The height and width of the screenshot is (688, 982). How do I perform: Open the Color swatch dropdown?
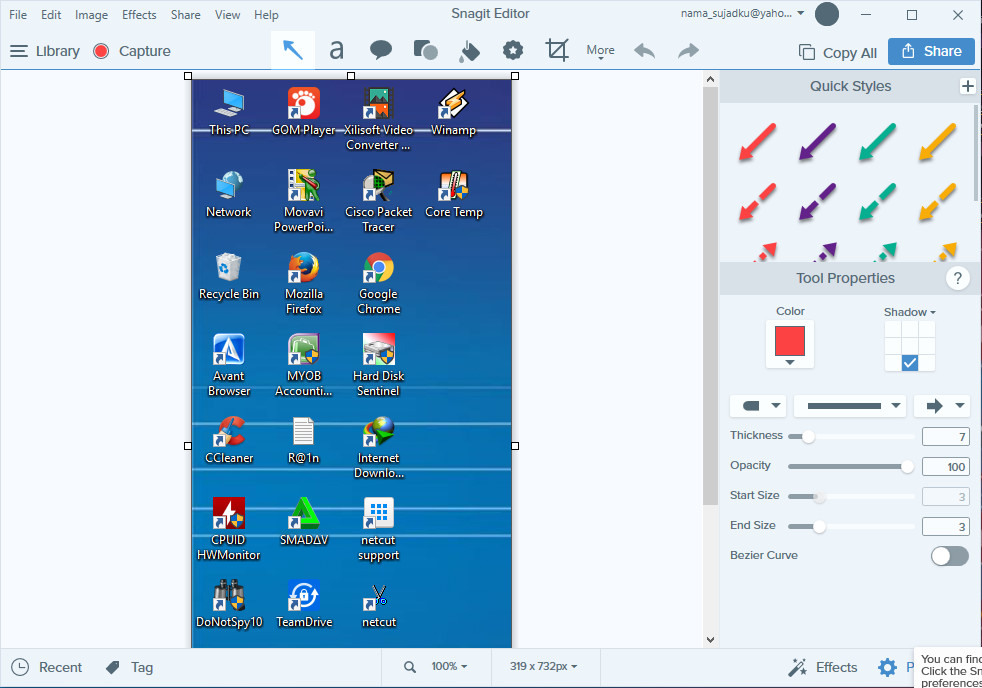pos(790,362)
